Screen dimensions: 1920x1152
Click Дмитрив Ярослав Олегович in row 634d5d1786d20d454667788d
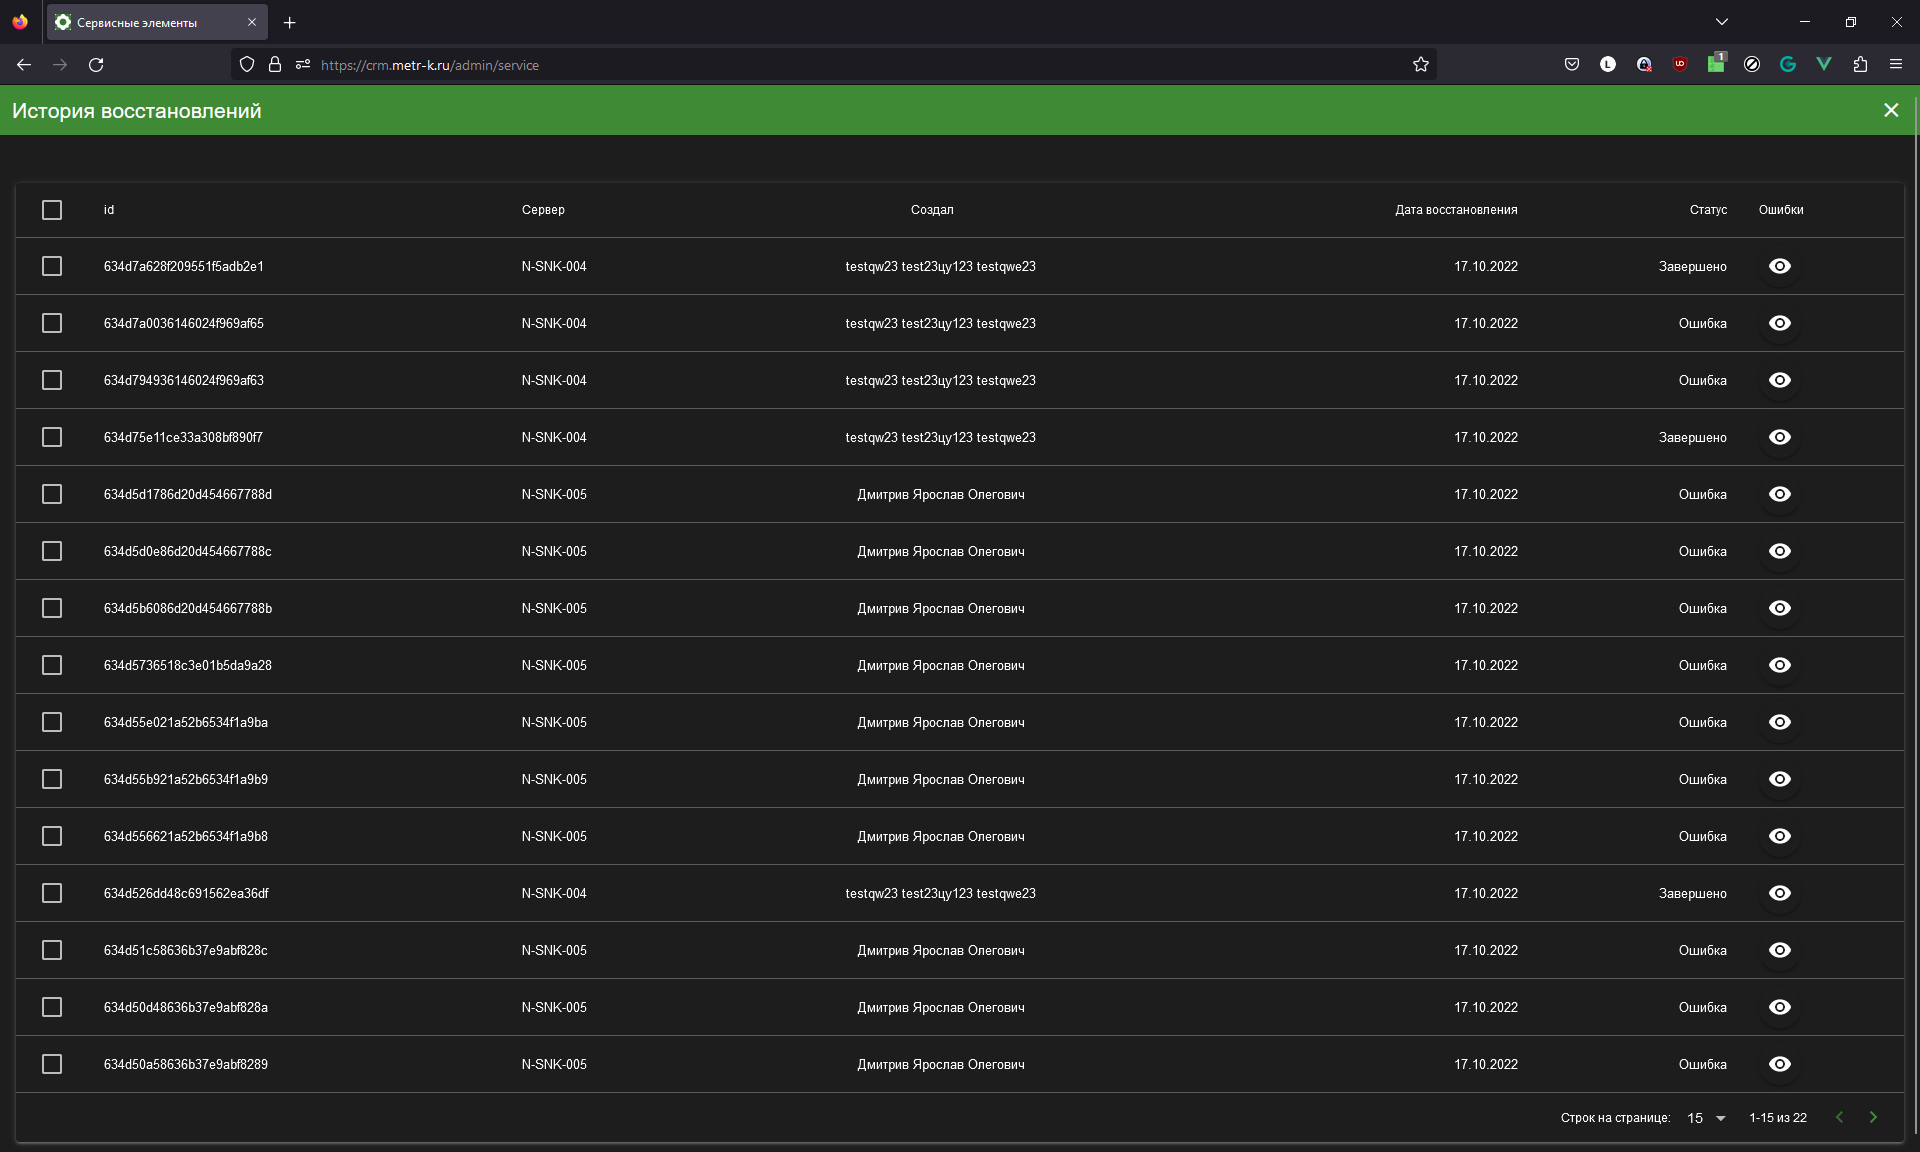coord(940,494)
